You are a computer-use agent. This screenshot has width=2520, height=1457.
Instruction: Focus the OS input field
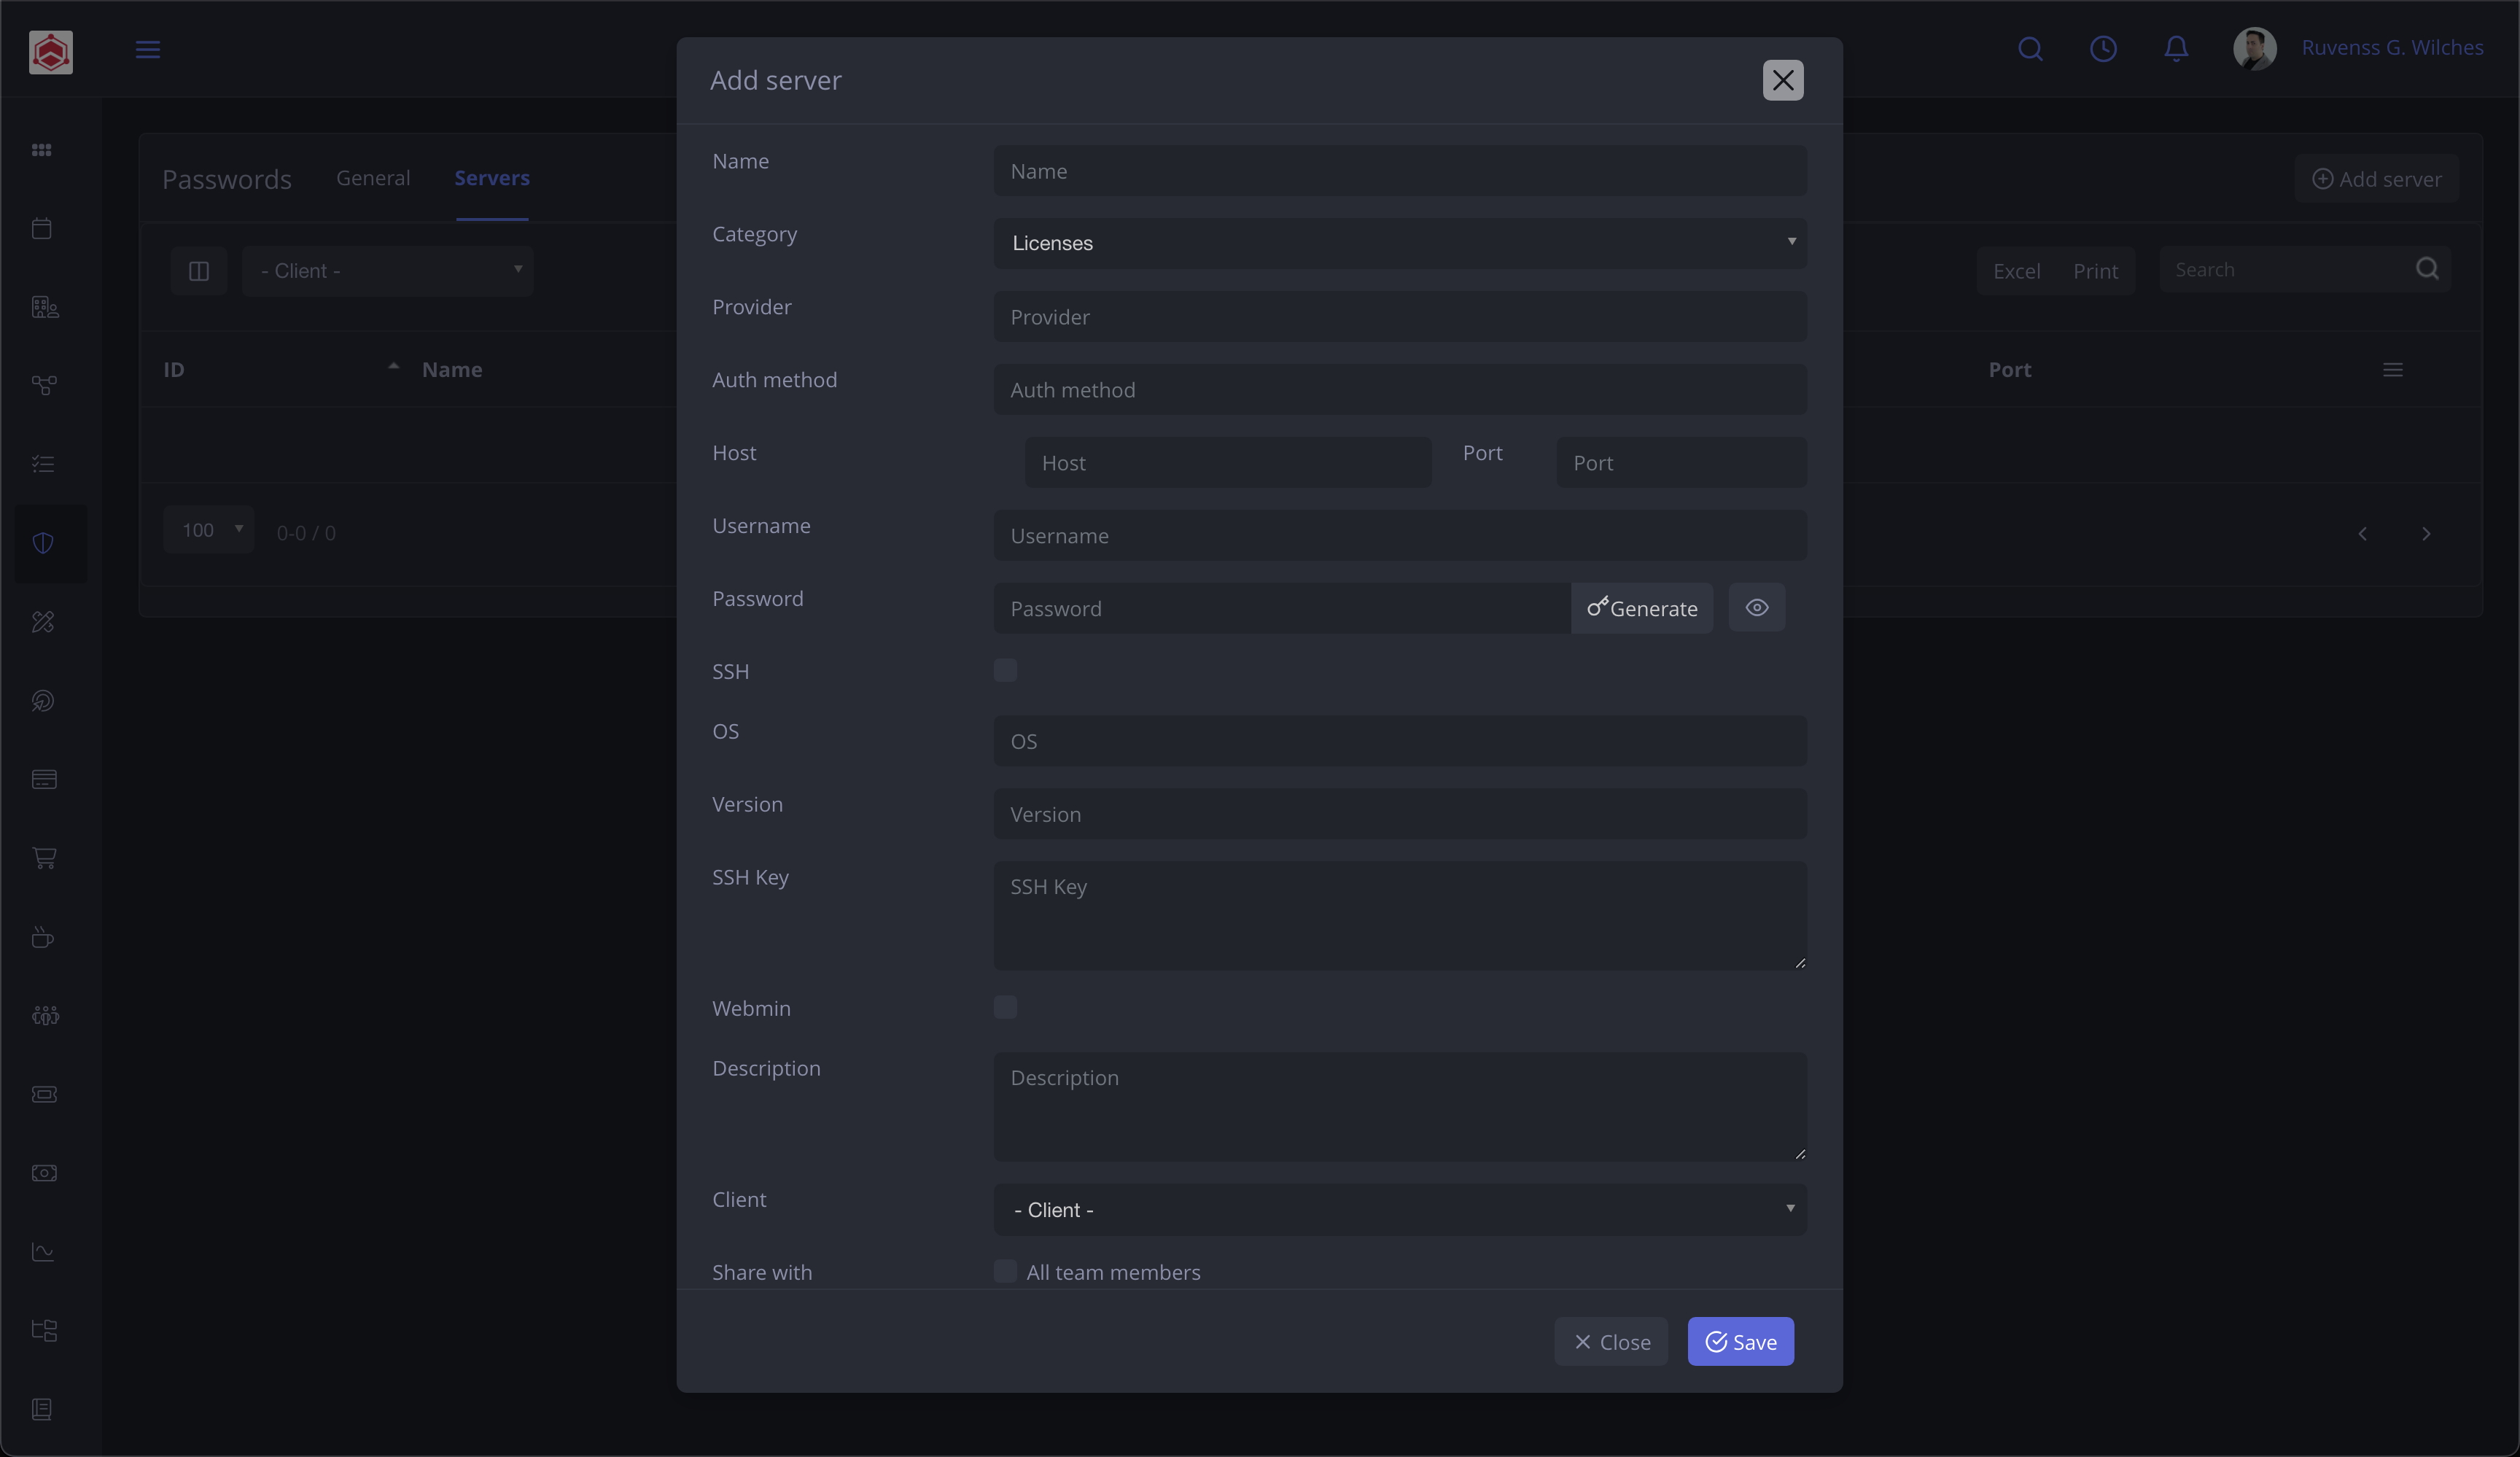(1400, 741)
